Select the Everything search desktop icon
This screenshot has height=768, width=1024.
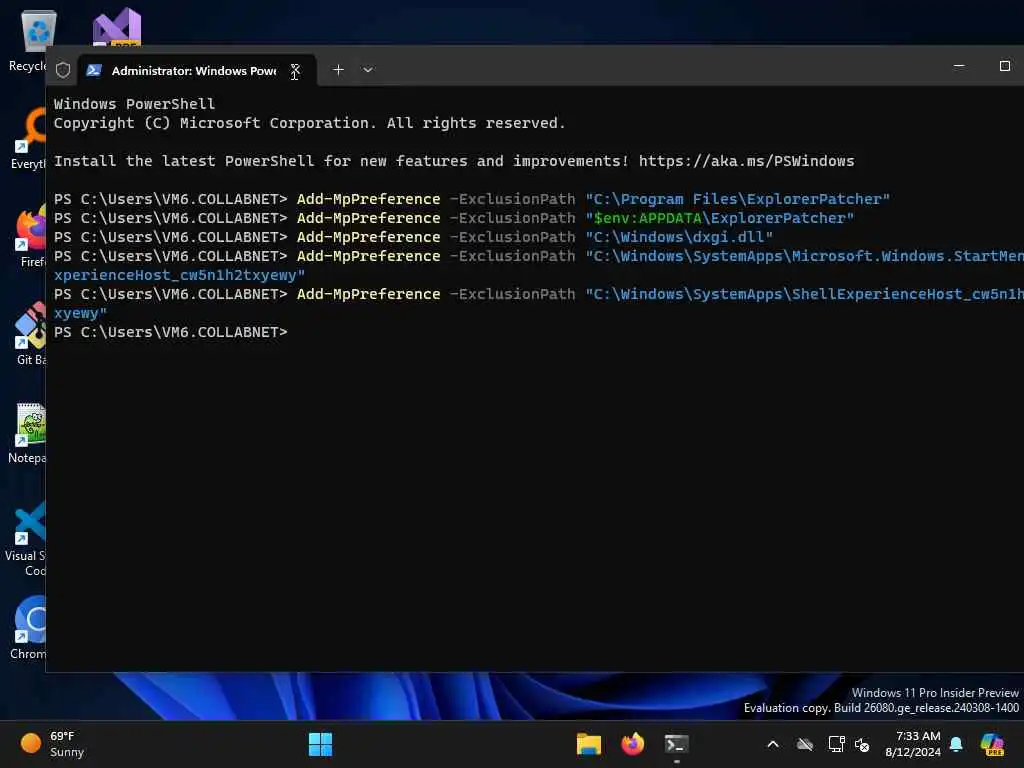29,138
